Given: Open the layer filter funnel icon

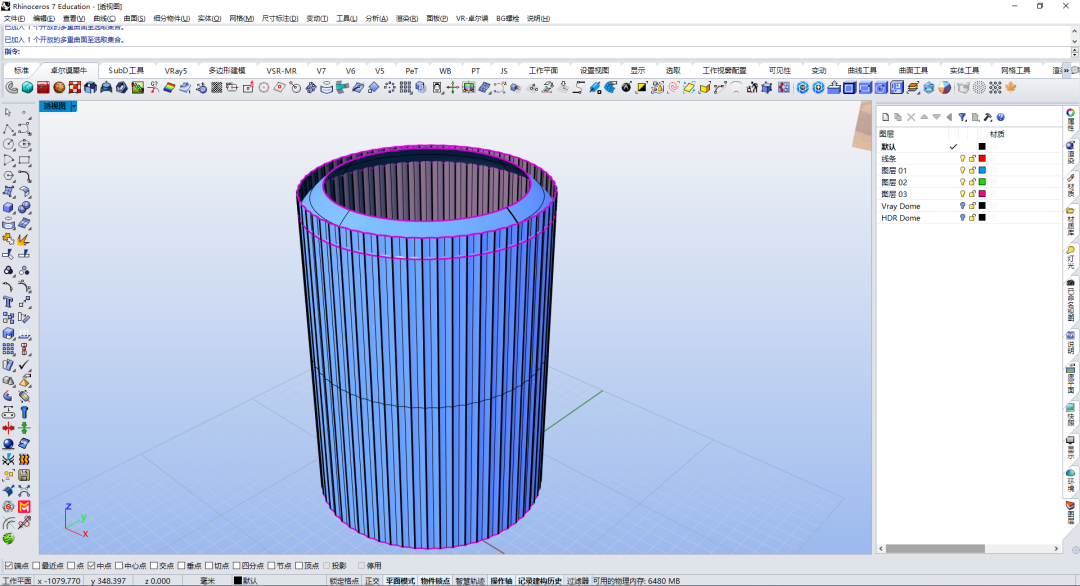Looking at the screenshot, I should [x=962, y=117].
